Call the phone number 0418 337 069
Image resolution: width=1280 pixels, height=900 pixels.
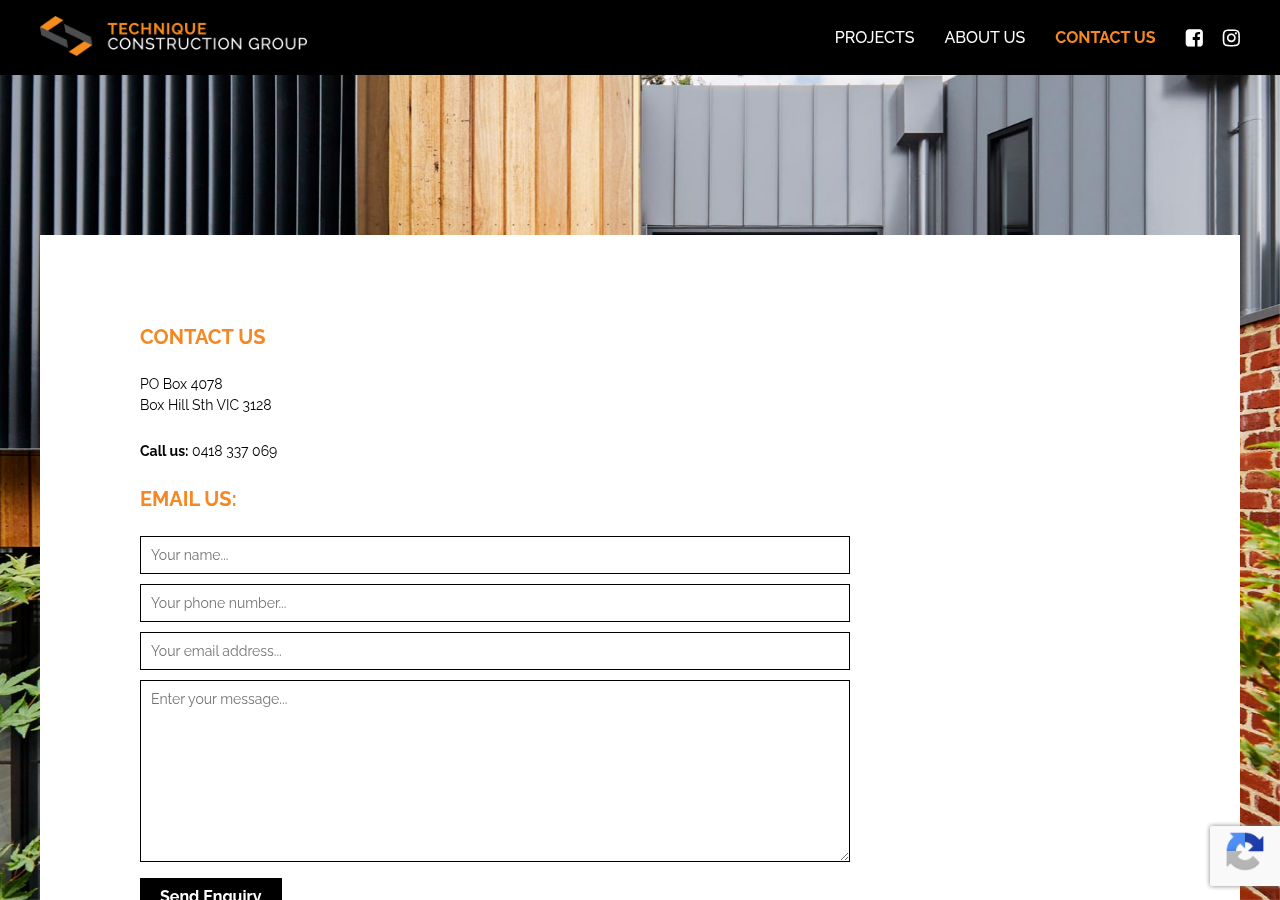[x=234, y=450]
